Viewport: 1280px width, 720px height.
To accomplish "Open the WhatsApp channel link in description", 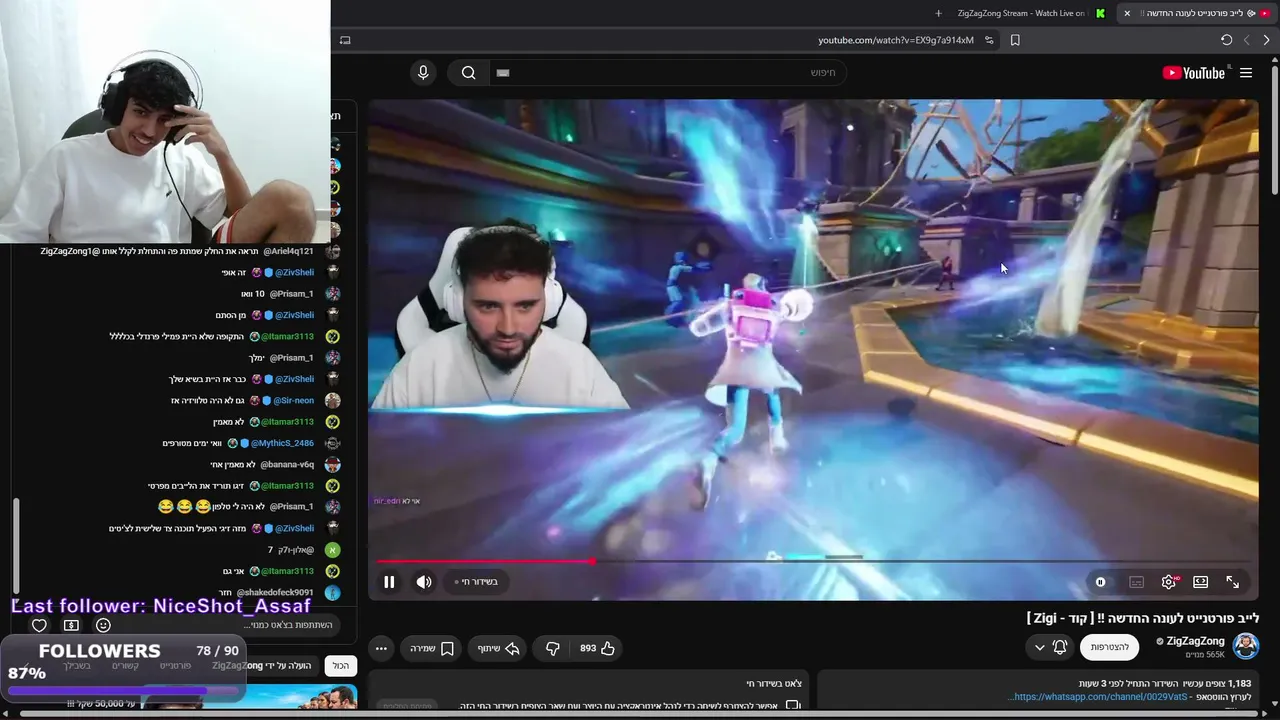I will point(1098,697).
